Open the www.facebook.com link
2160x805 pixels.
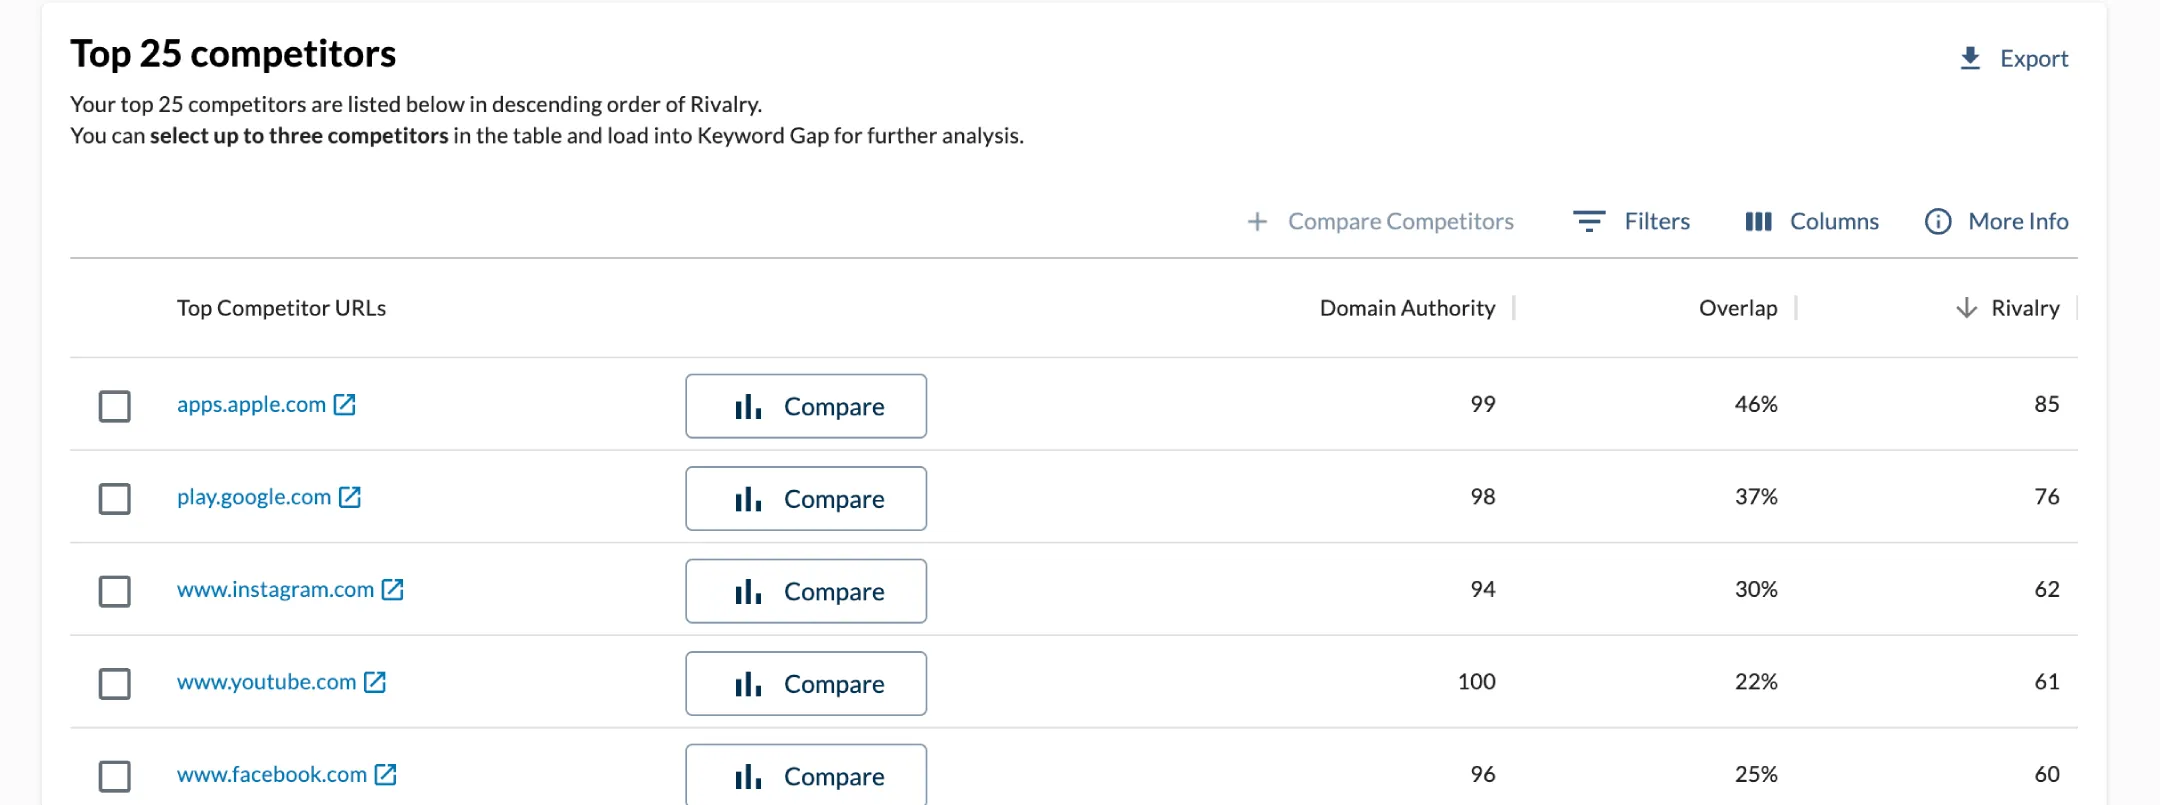(272, 774)
